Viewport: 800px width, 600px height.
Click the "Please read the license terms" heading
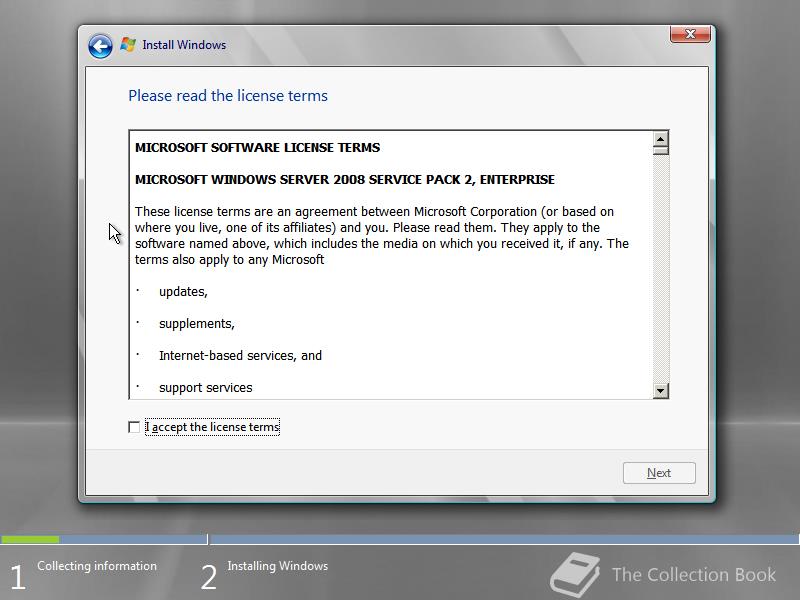point(228,96)
